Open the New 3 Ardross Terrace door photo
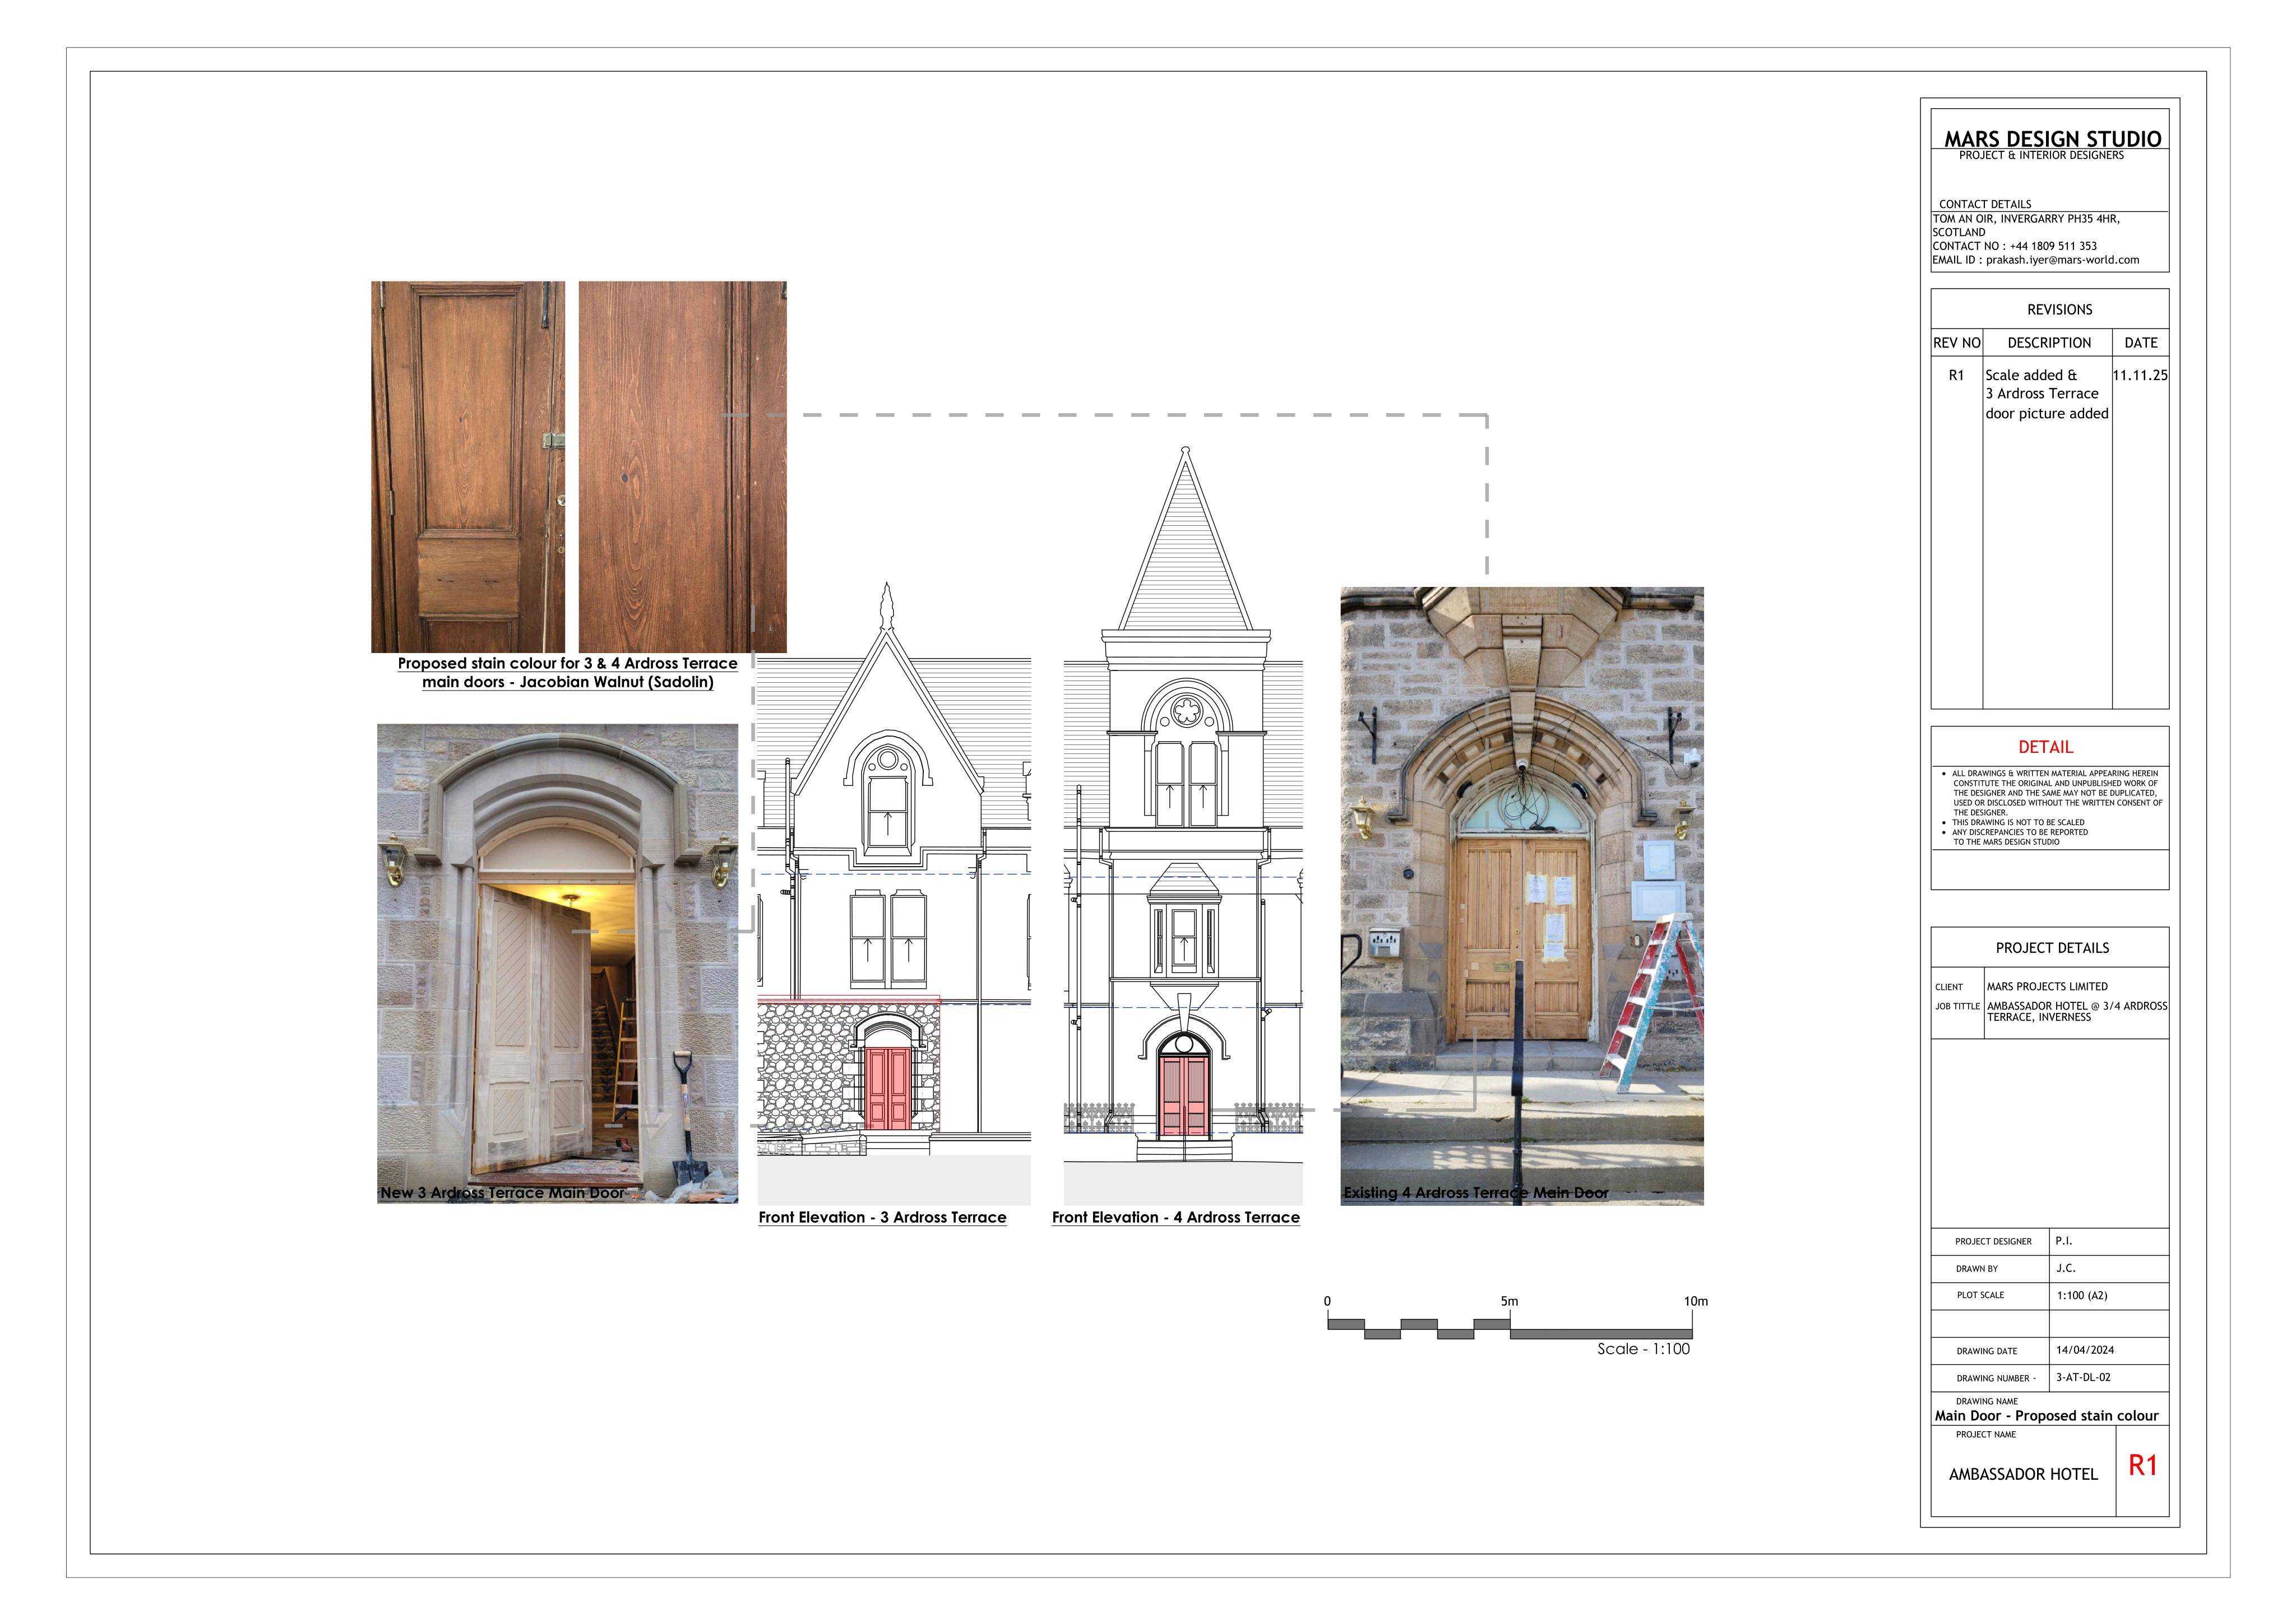Viewport: 2296px width, 1624px height. coord(557,963)
